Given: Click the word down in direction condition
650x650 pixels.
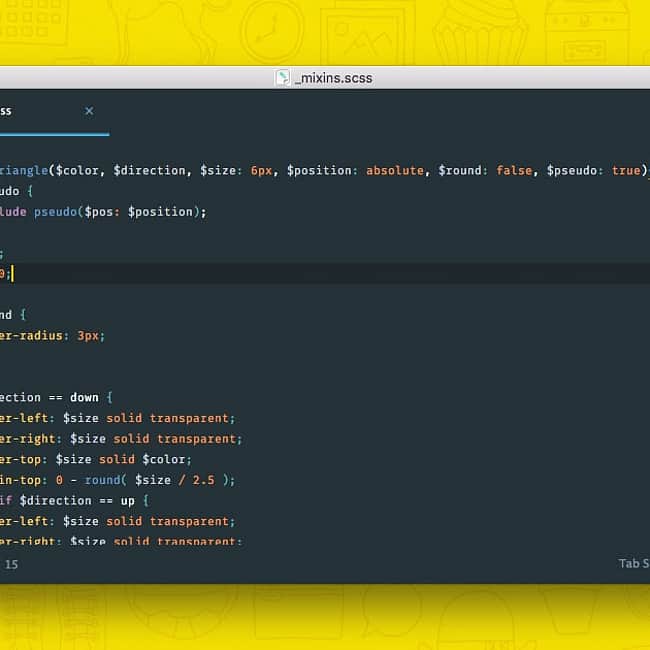Looking at the screenshot, I should 84,397.
